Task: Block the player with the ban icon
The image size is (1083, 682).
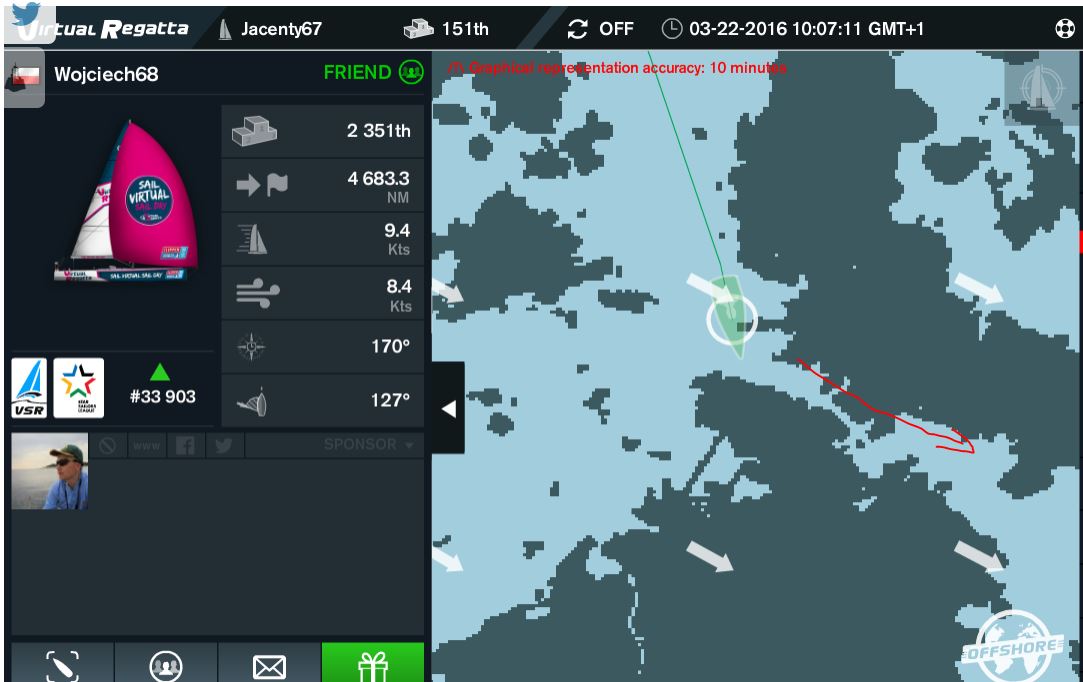Action: click(107, 446)
